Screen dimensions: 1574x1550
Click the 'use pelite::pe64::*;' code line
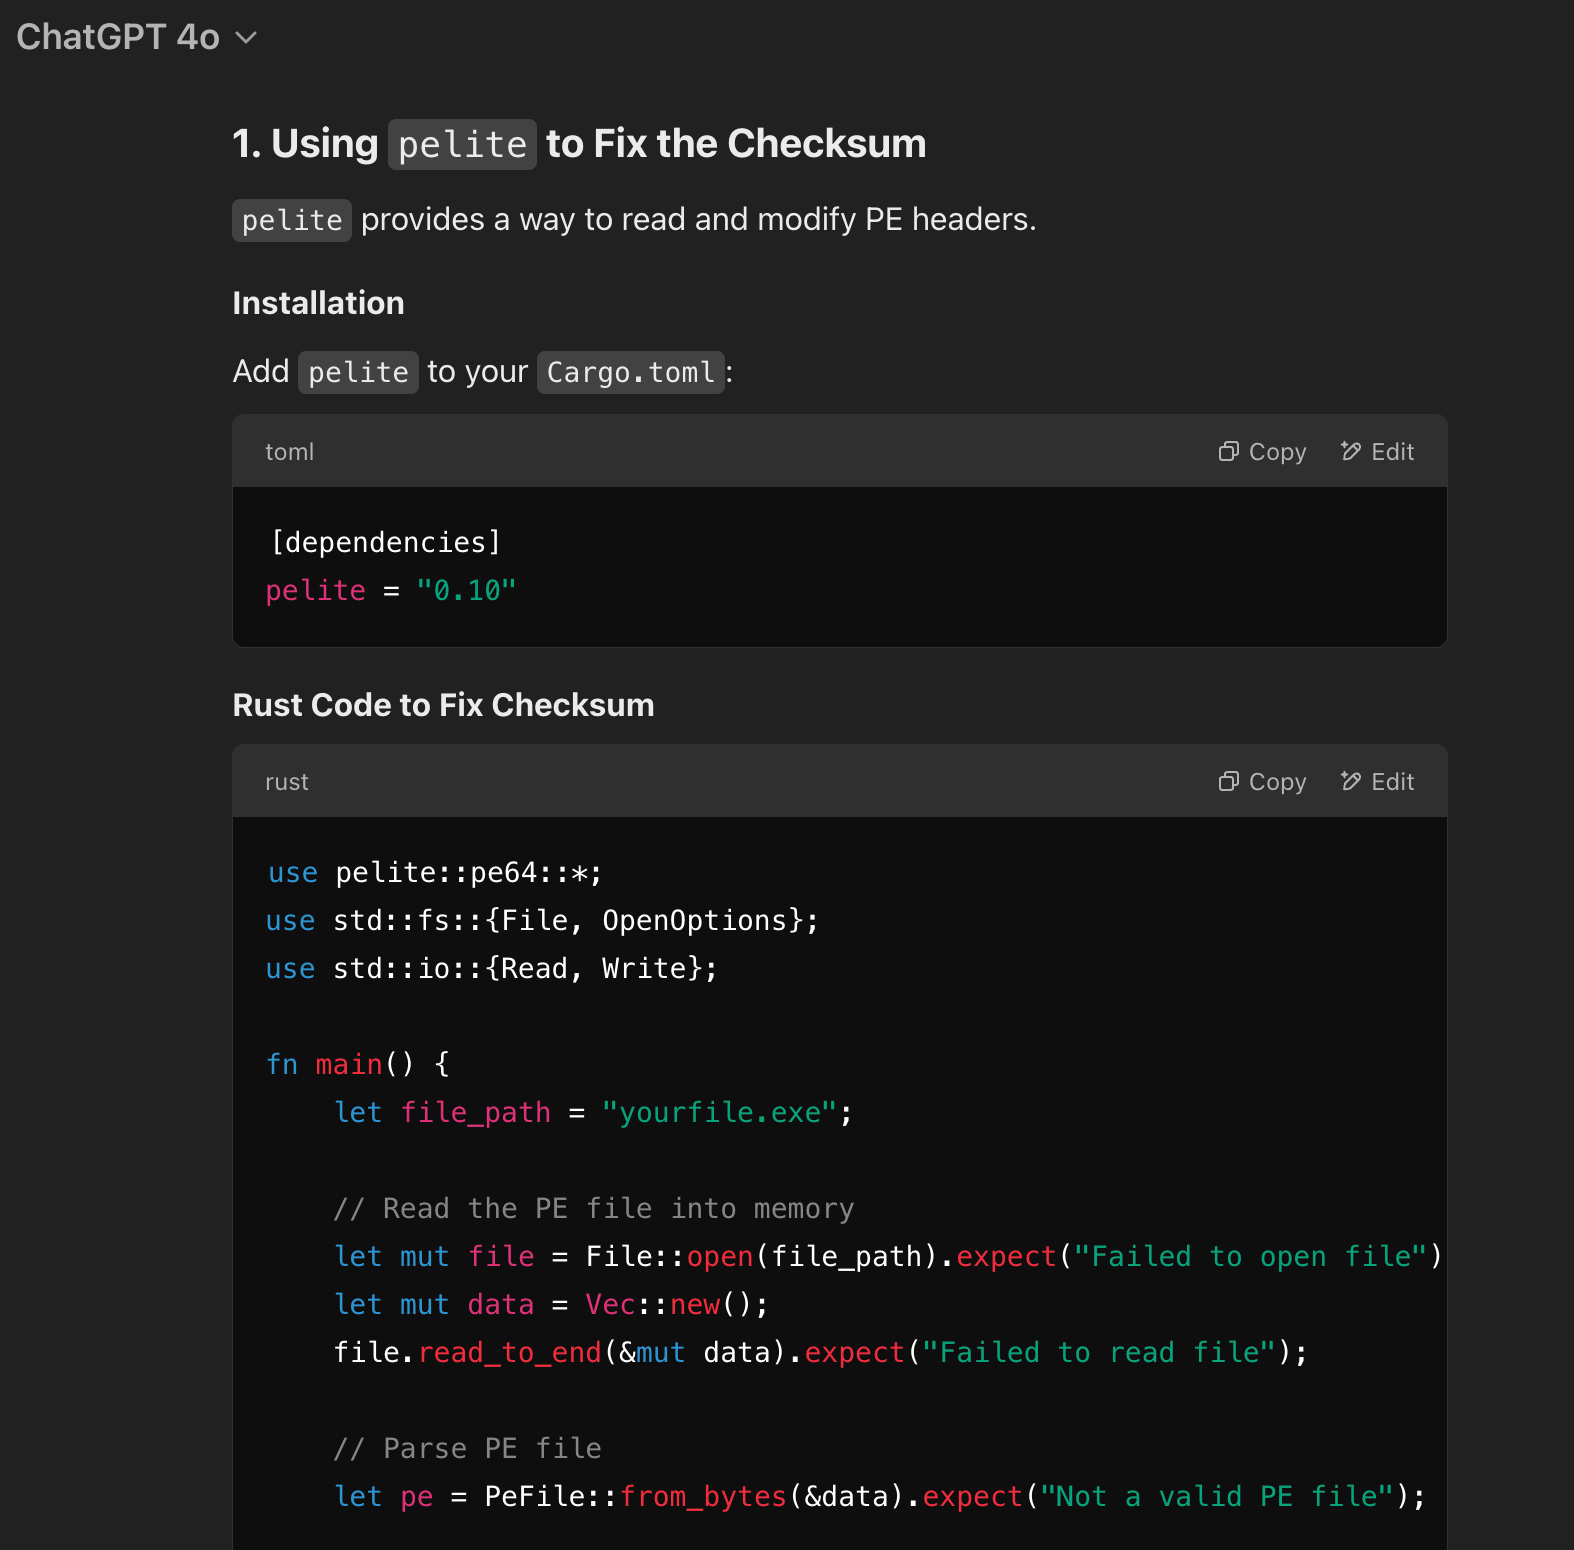click(x=434, y=873)
